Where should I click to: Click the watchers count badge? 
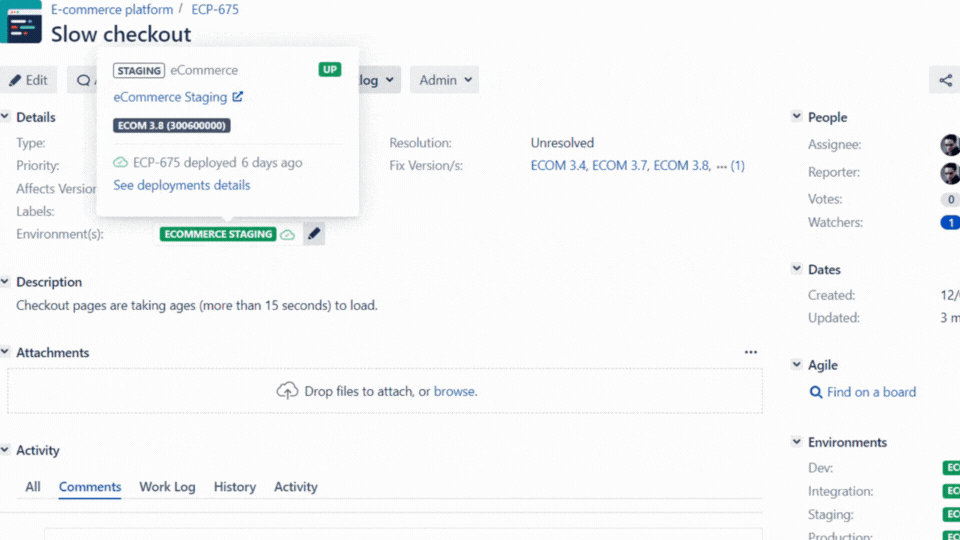950,222
